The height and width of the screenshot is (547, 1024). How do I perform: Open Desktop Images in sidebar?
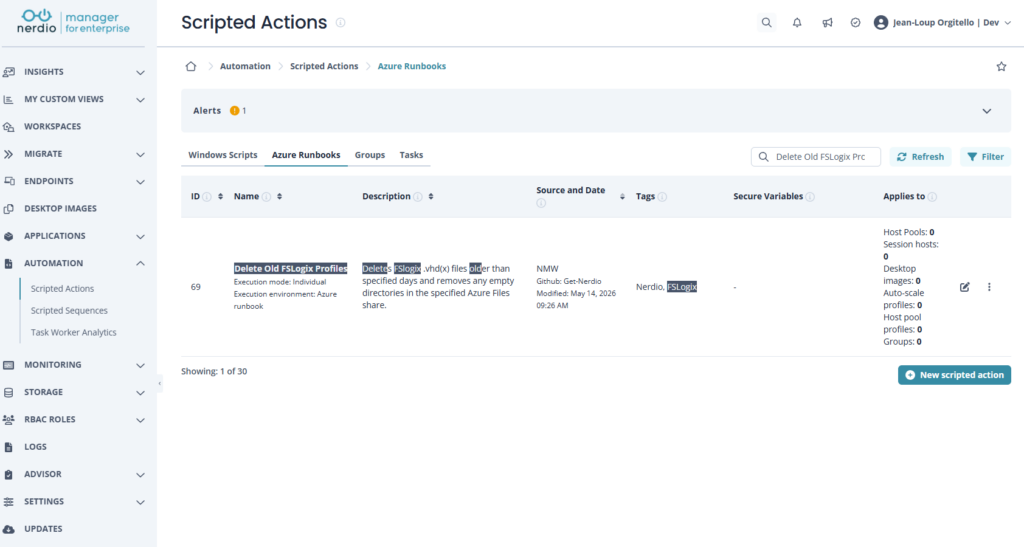[60, 209]
